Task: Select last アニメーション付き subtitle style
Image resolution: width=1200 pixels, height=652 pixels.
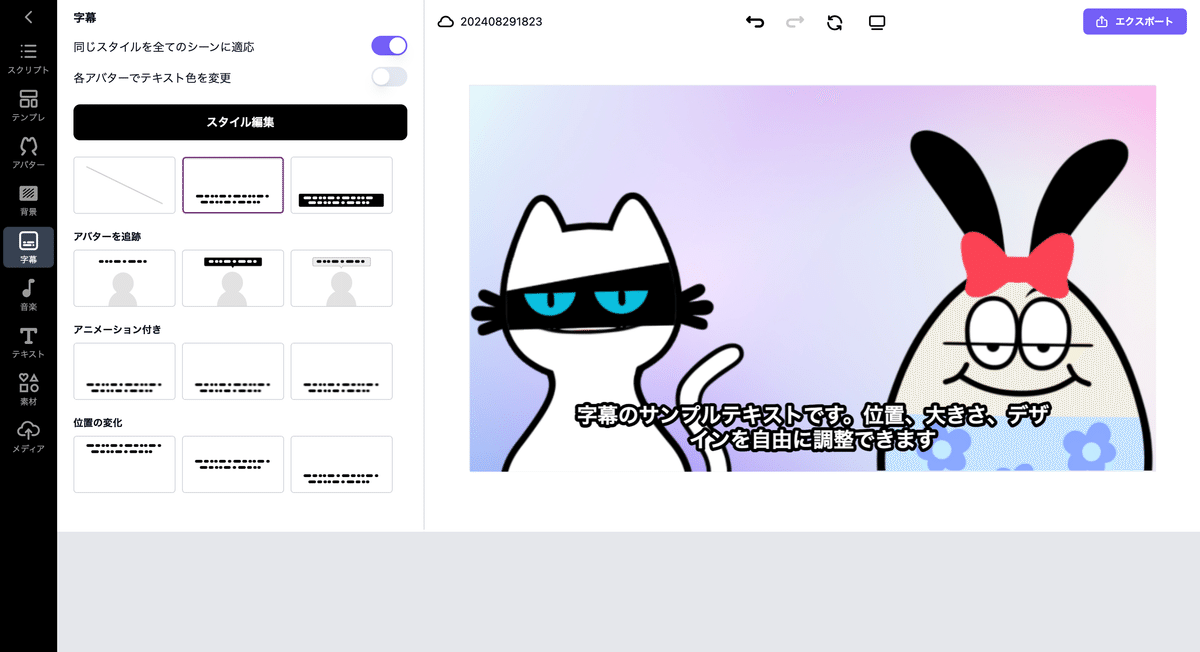Action: click(342, 371)
